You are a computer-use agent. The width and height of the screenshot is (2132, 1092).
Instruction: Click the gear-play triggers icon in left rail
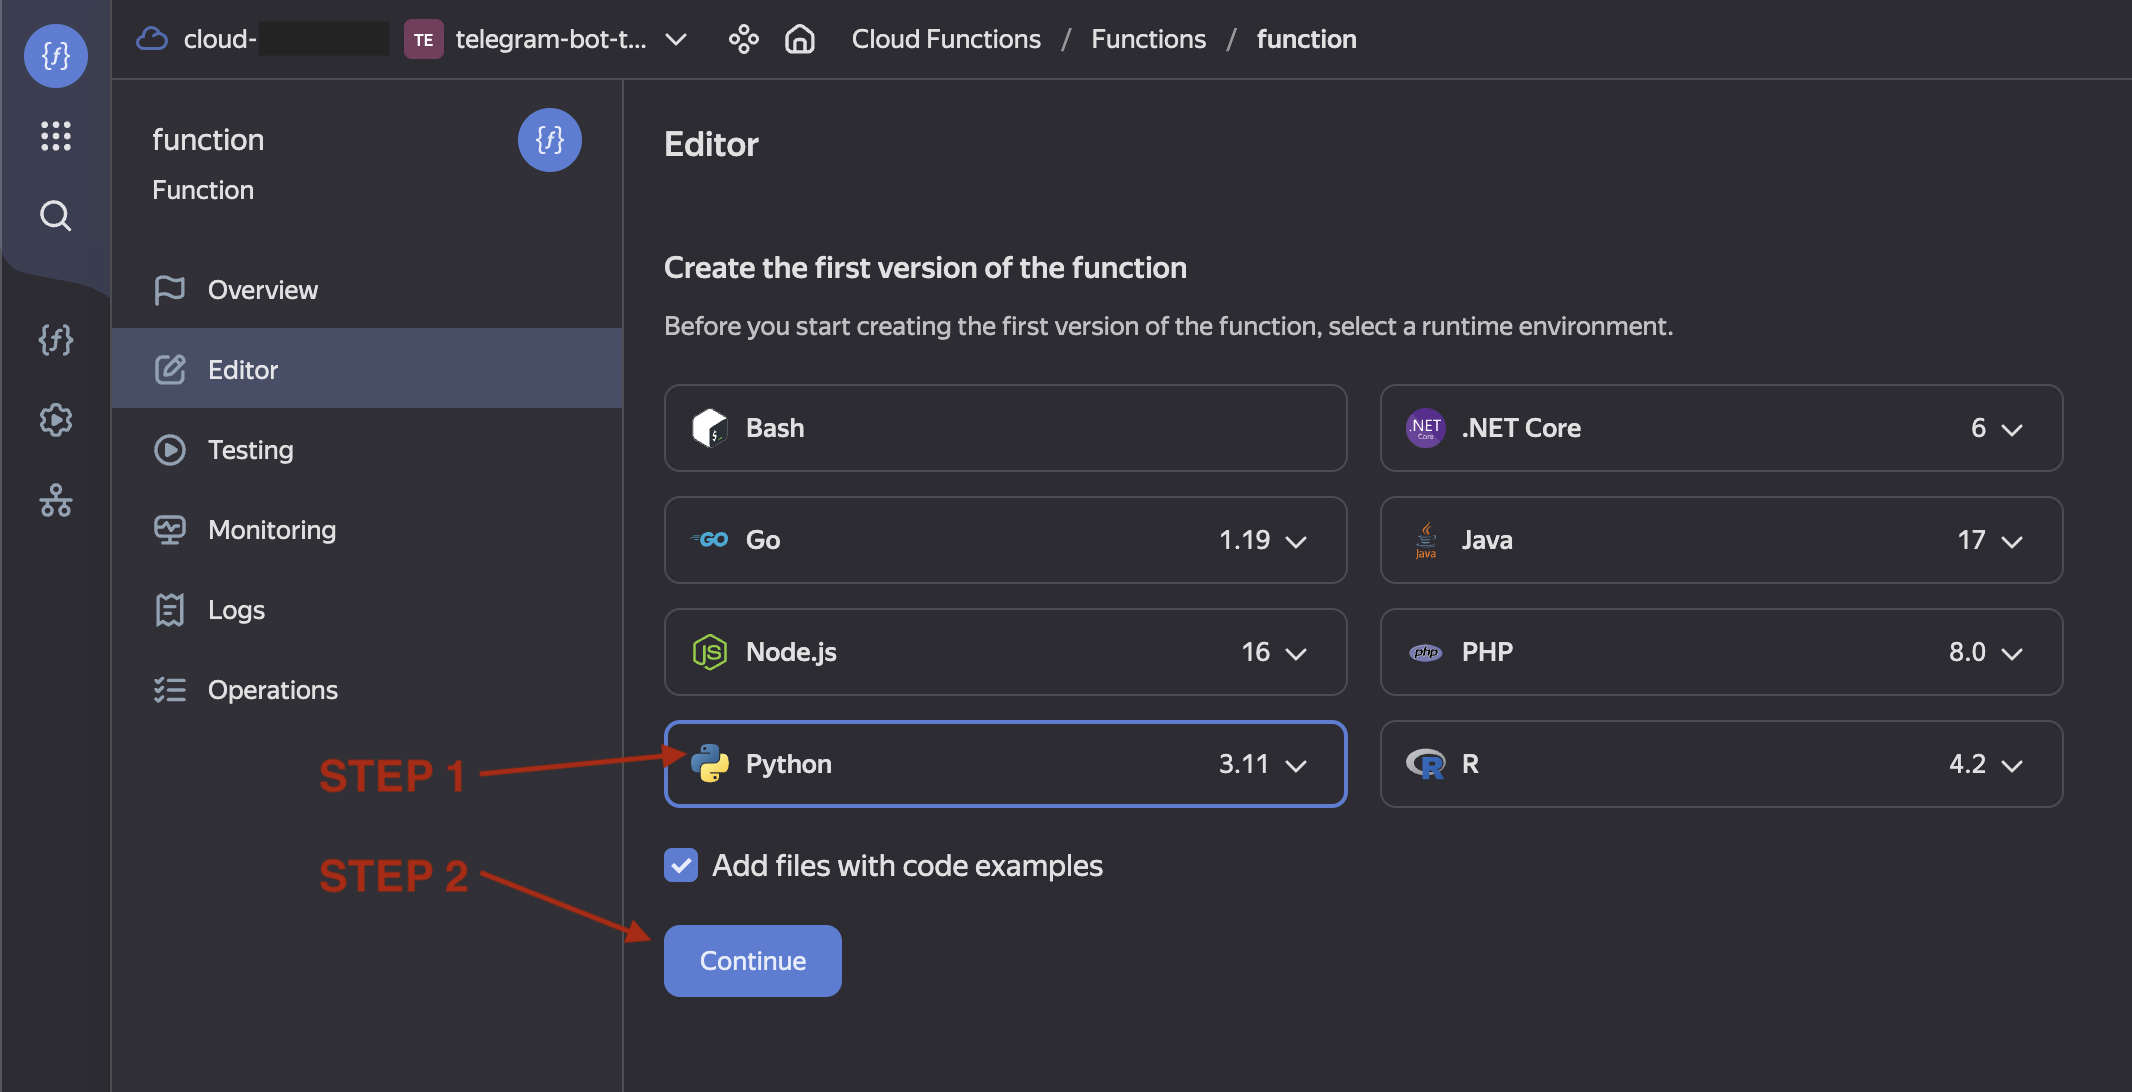56,420
